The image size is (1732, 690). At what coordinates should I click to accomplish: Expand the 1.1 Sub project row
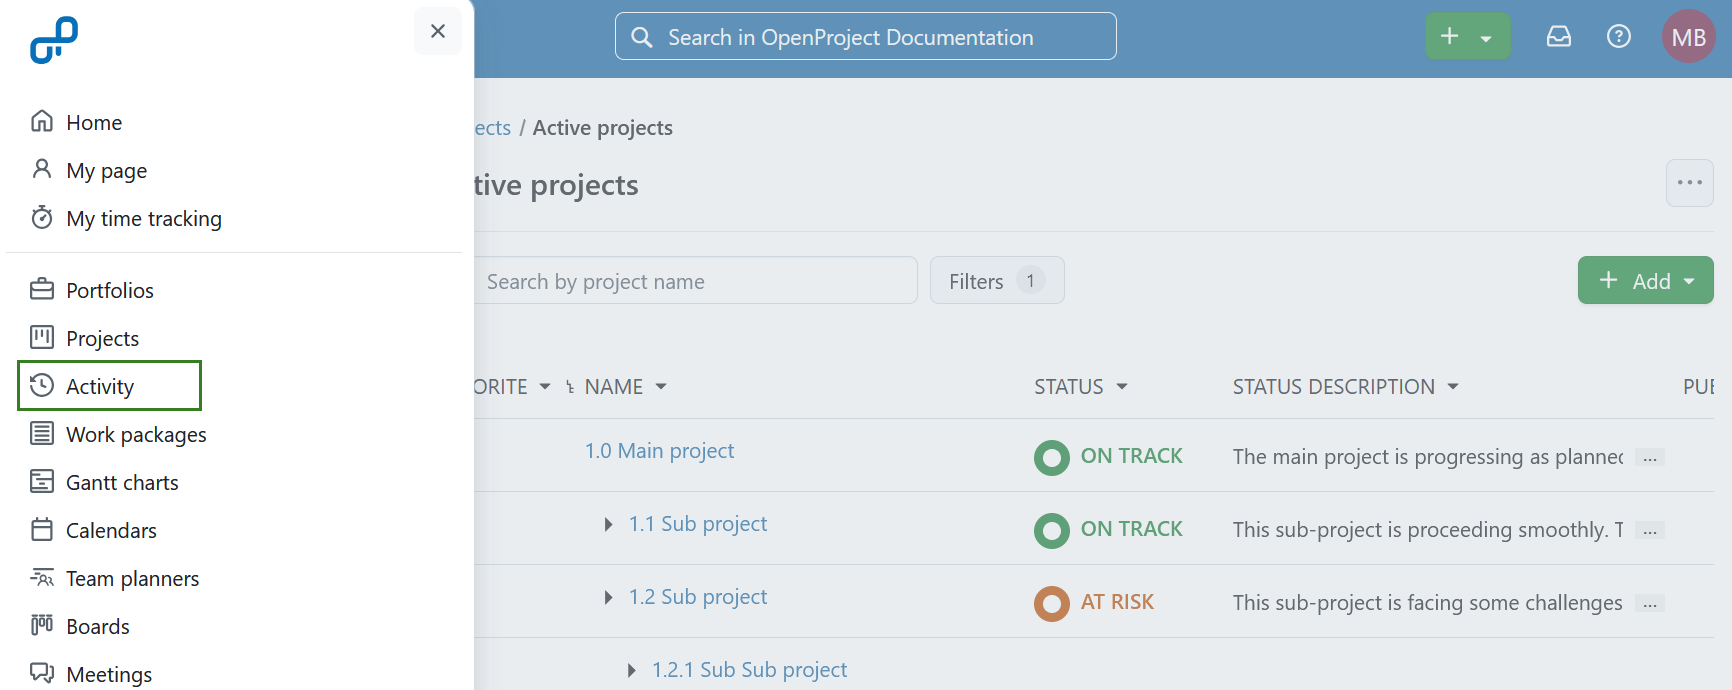tap(608, 525)
